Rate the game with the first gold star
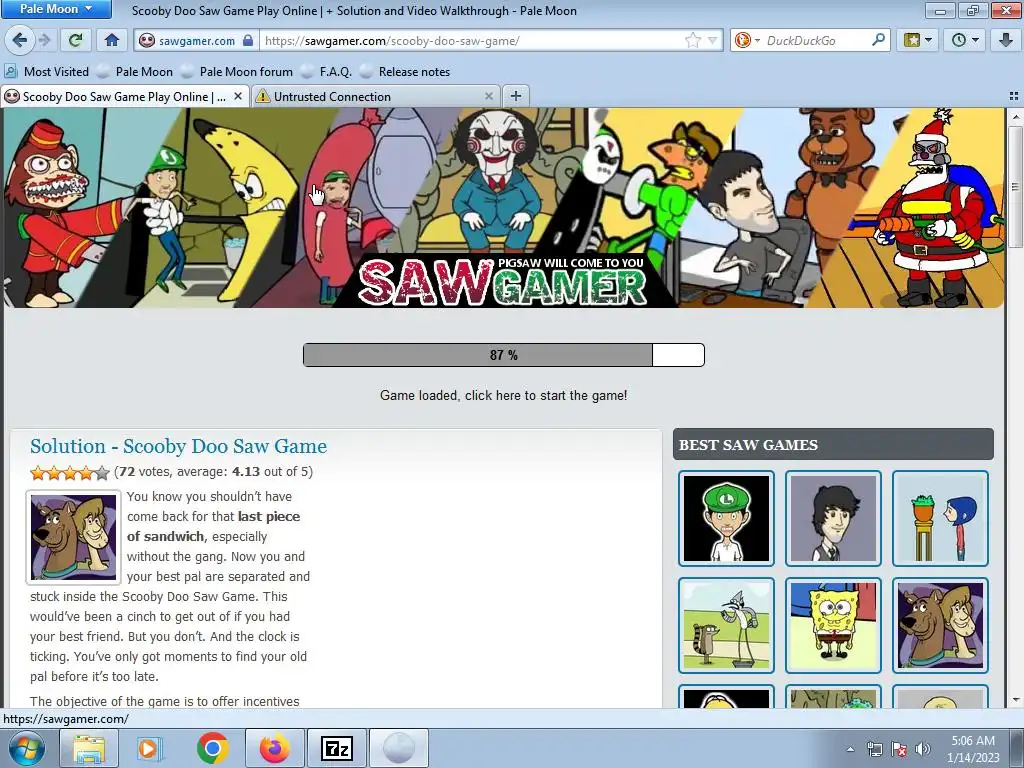Screen dimensions: 1024x768 [x=38, y=473]
